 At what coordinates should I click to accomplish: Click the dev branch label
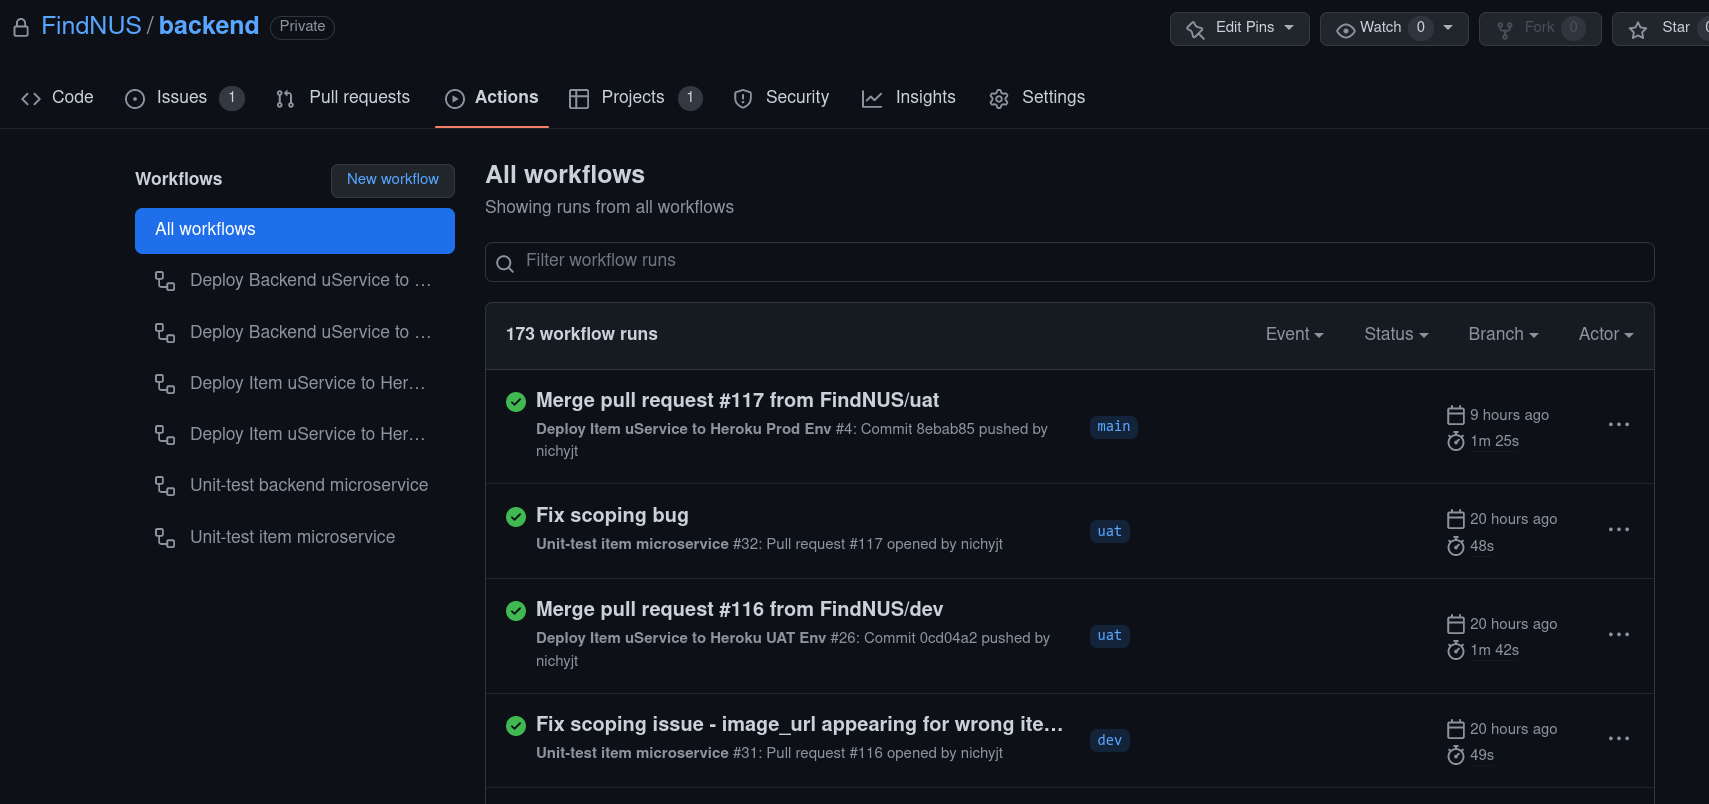click(1110, 741)
